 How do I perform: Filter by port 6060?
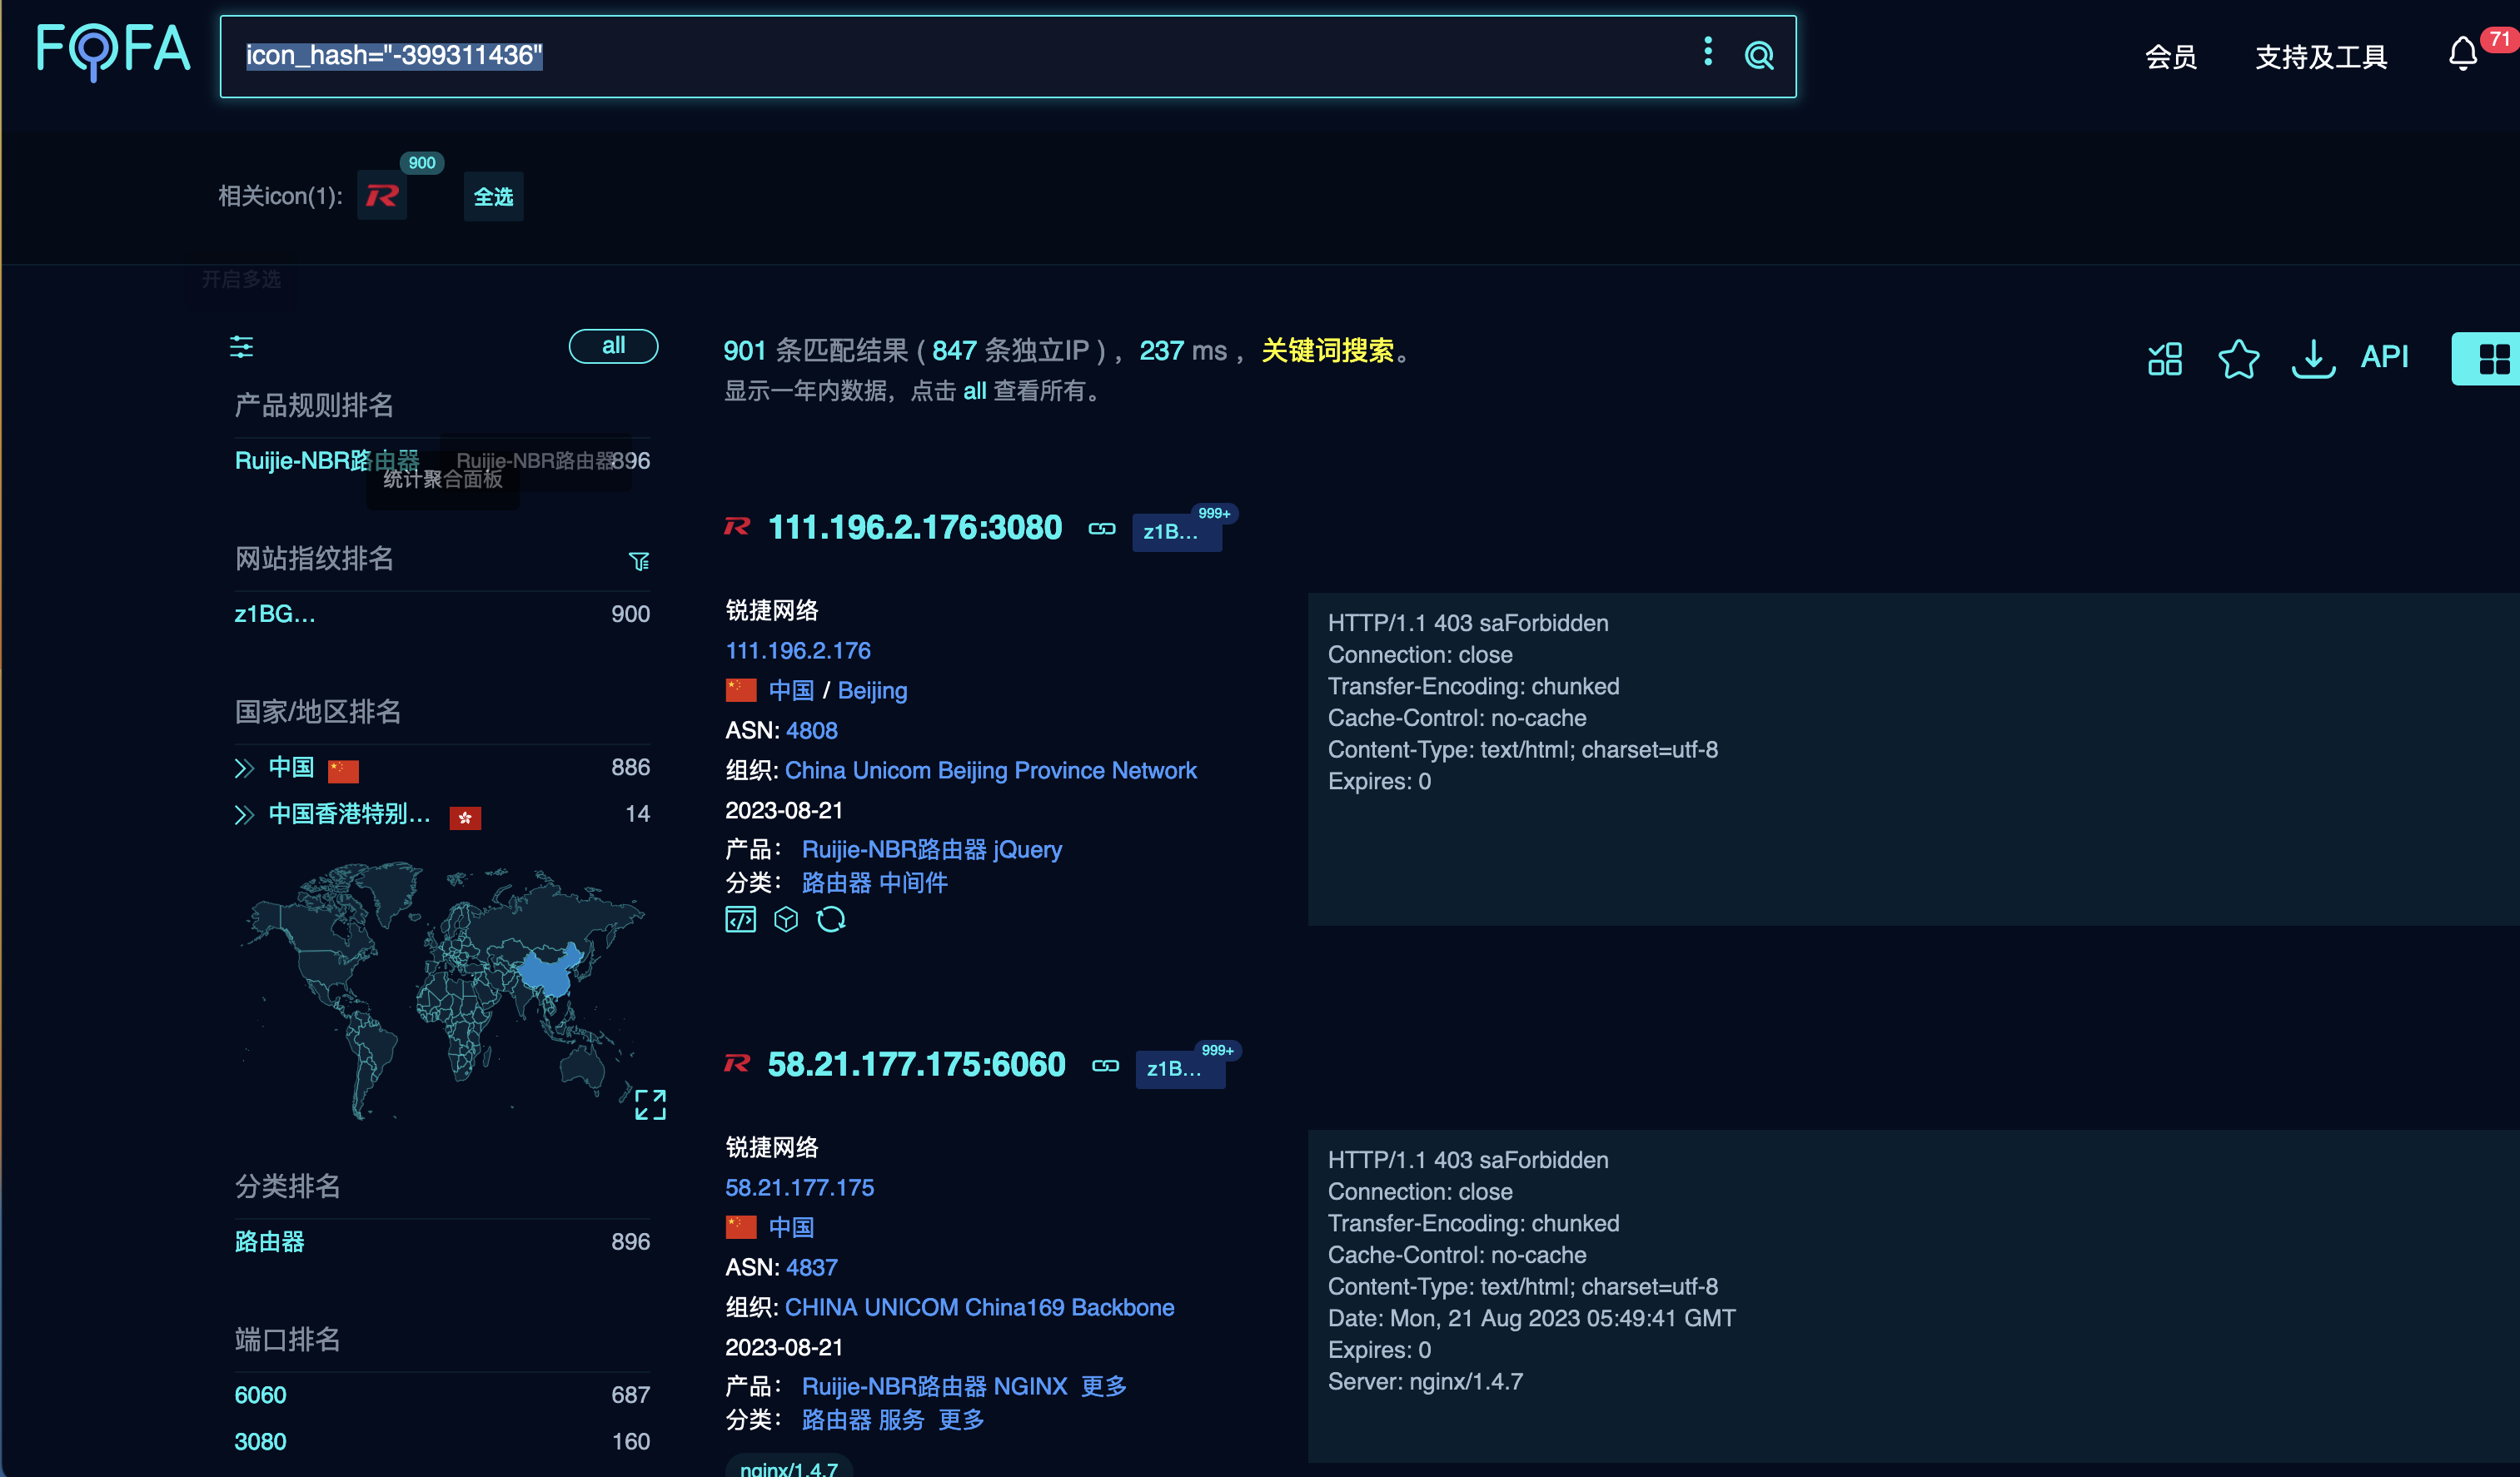260,1395
